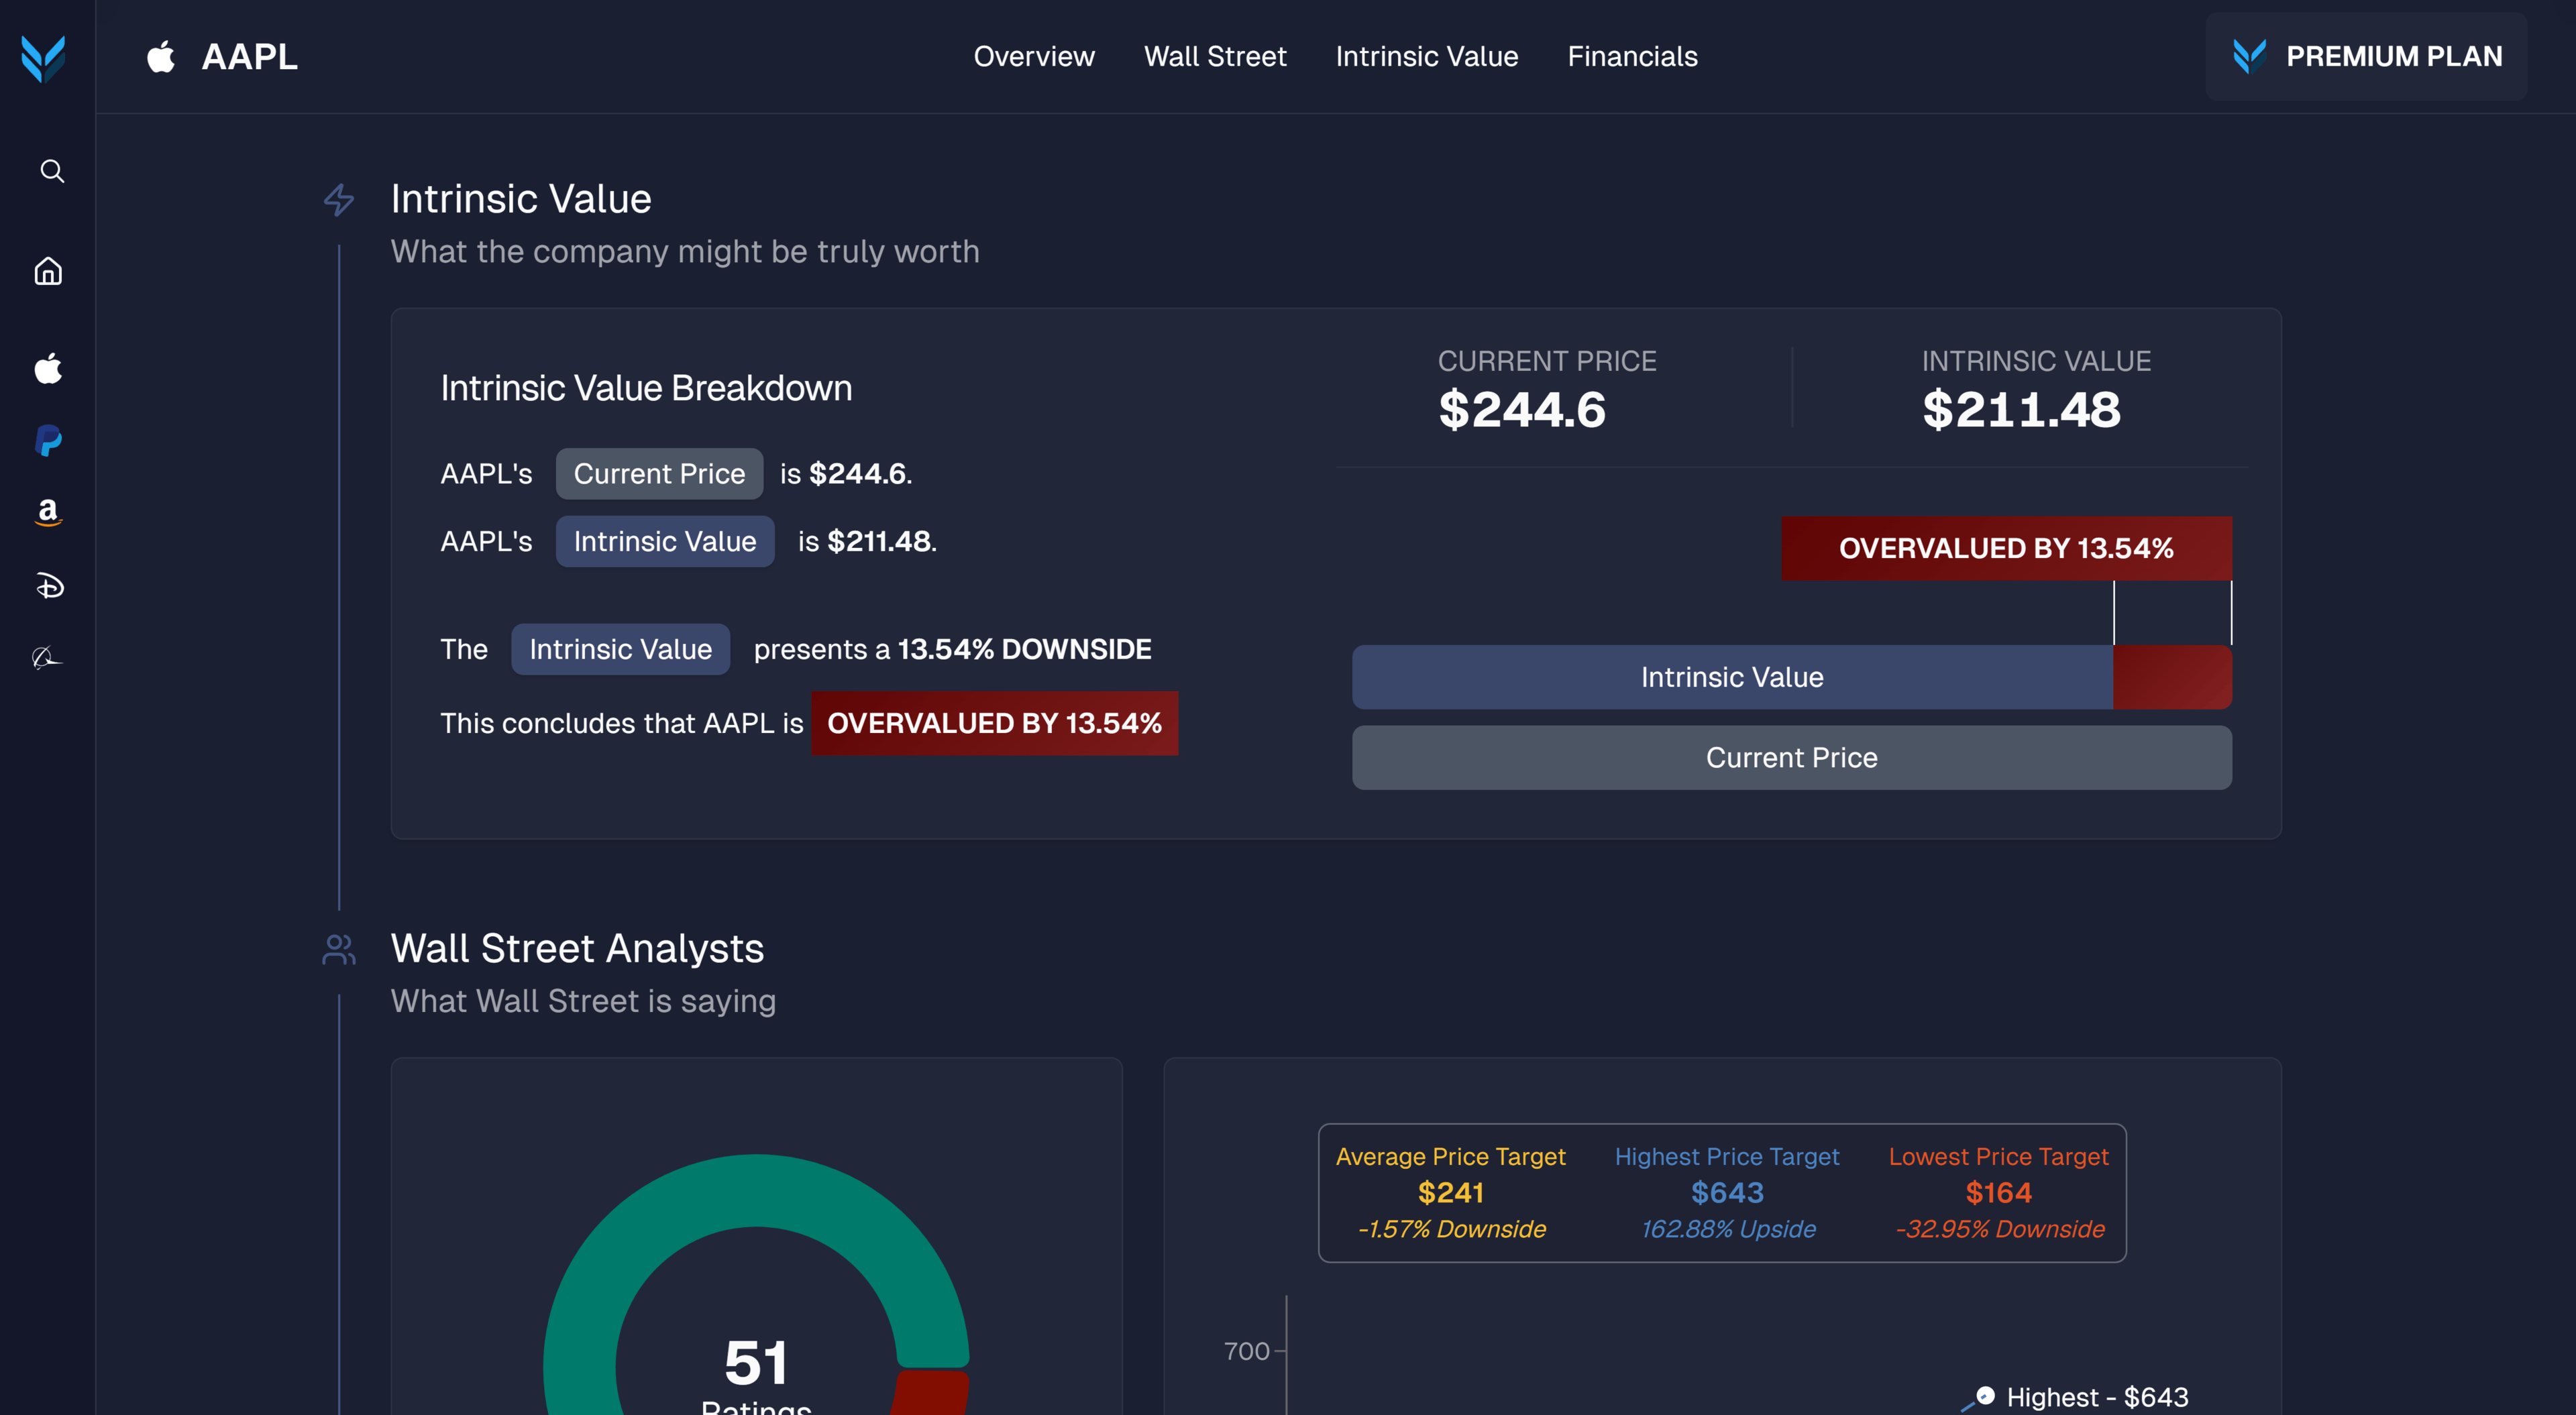Image resolution: width=2576 pixels, height=1415 pixels.
Task: Click the gray Current Price bar
Action: tap(1791, 758)
